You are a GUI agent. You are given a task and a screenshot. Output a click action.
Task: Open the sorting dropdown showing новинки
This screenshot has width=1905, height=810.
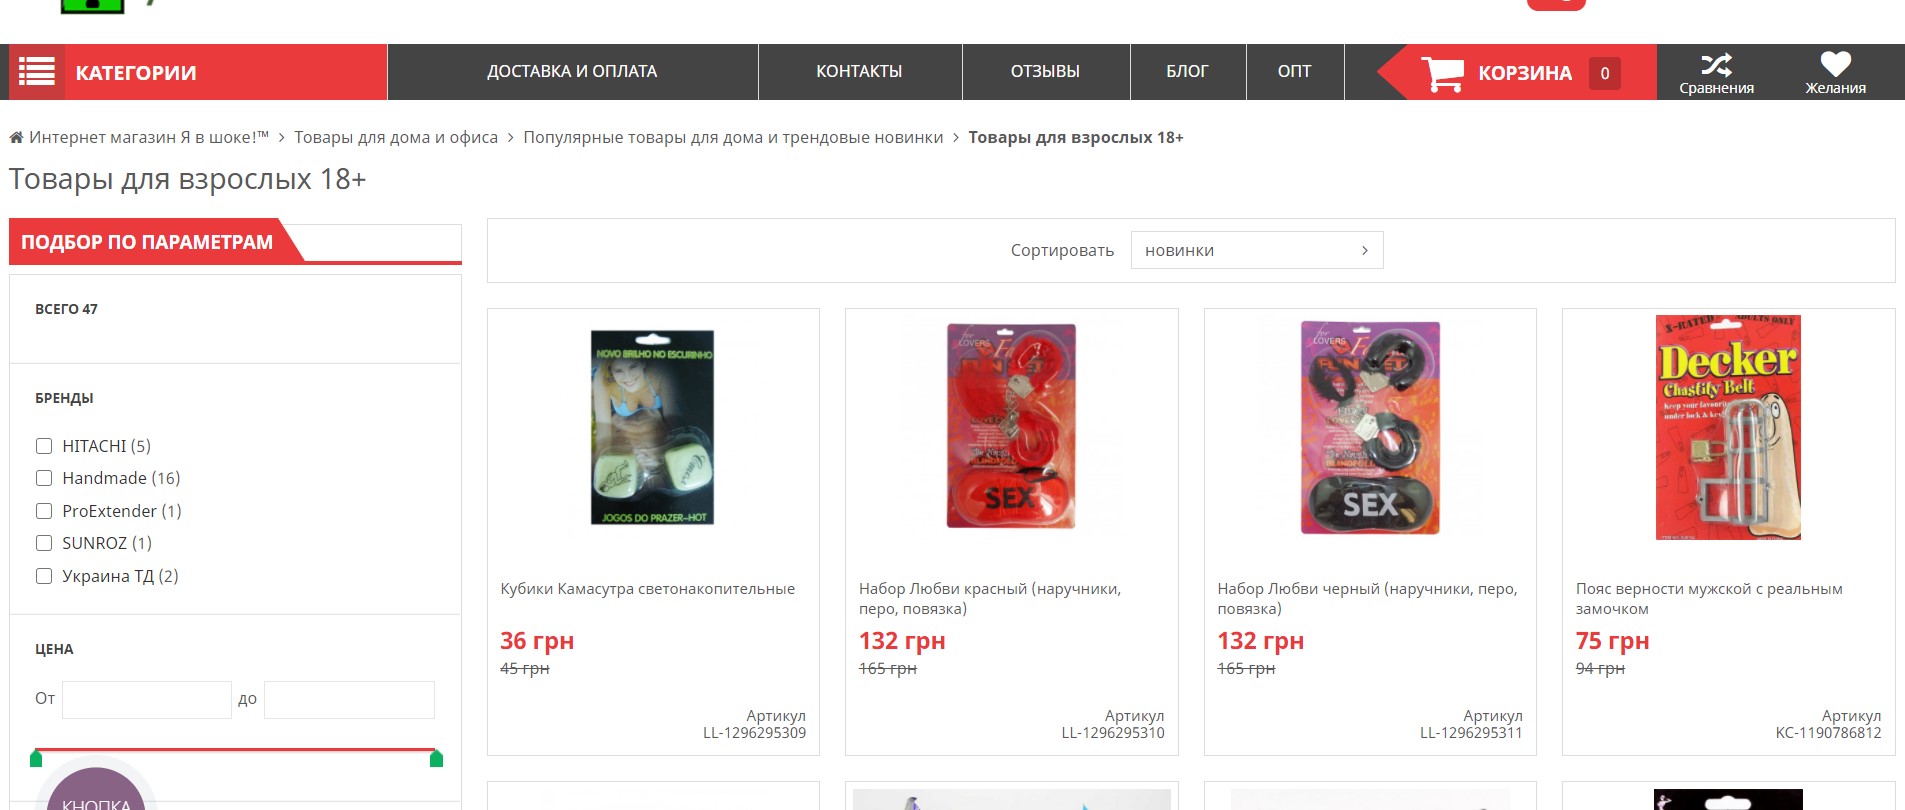[x=1257, y=250]
